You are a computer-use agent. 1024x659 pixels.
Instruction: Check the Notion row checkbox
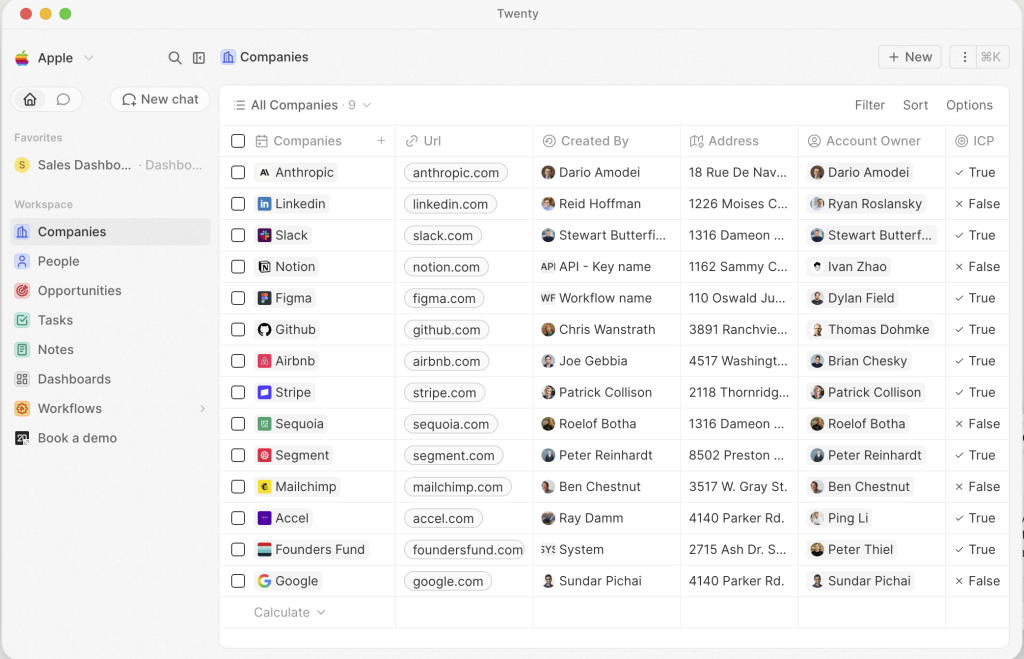238,266
